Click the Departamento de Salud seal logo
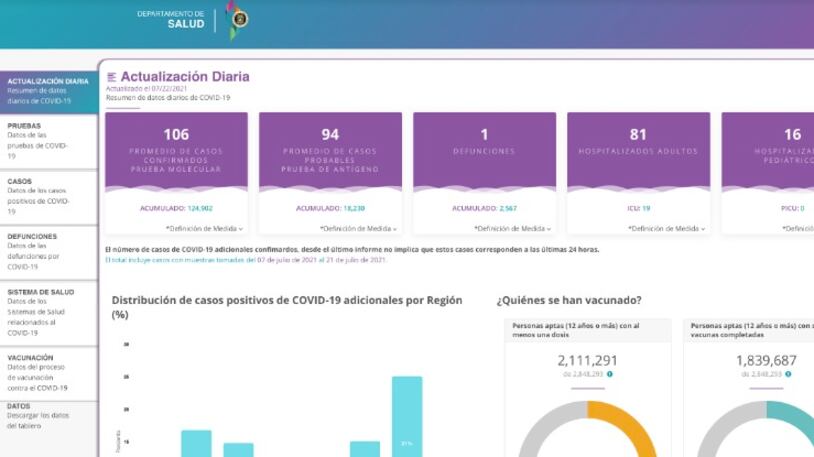This screenshot has width=814, height=457. tap(238, 20)
